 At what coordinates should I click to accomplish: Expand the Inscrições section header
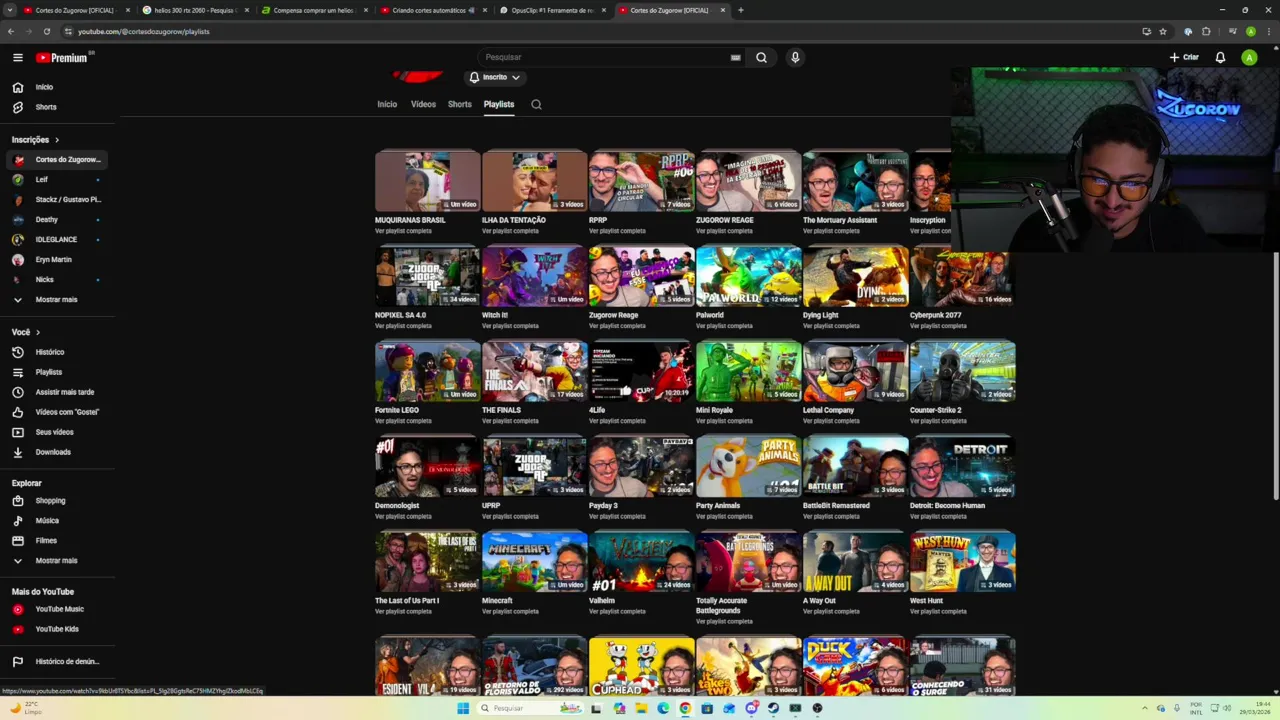click(35, 140)
